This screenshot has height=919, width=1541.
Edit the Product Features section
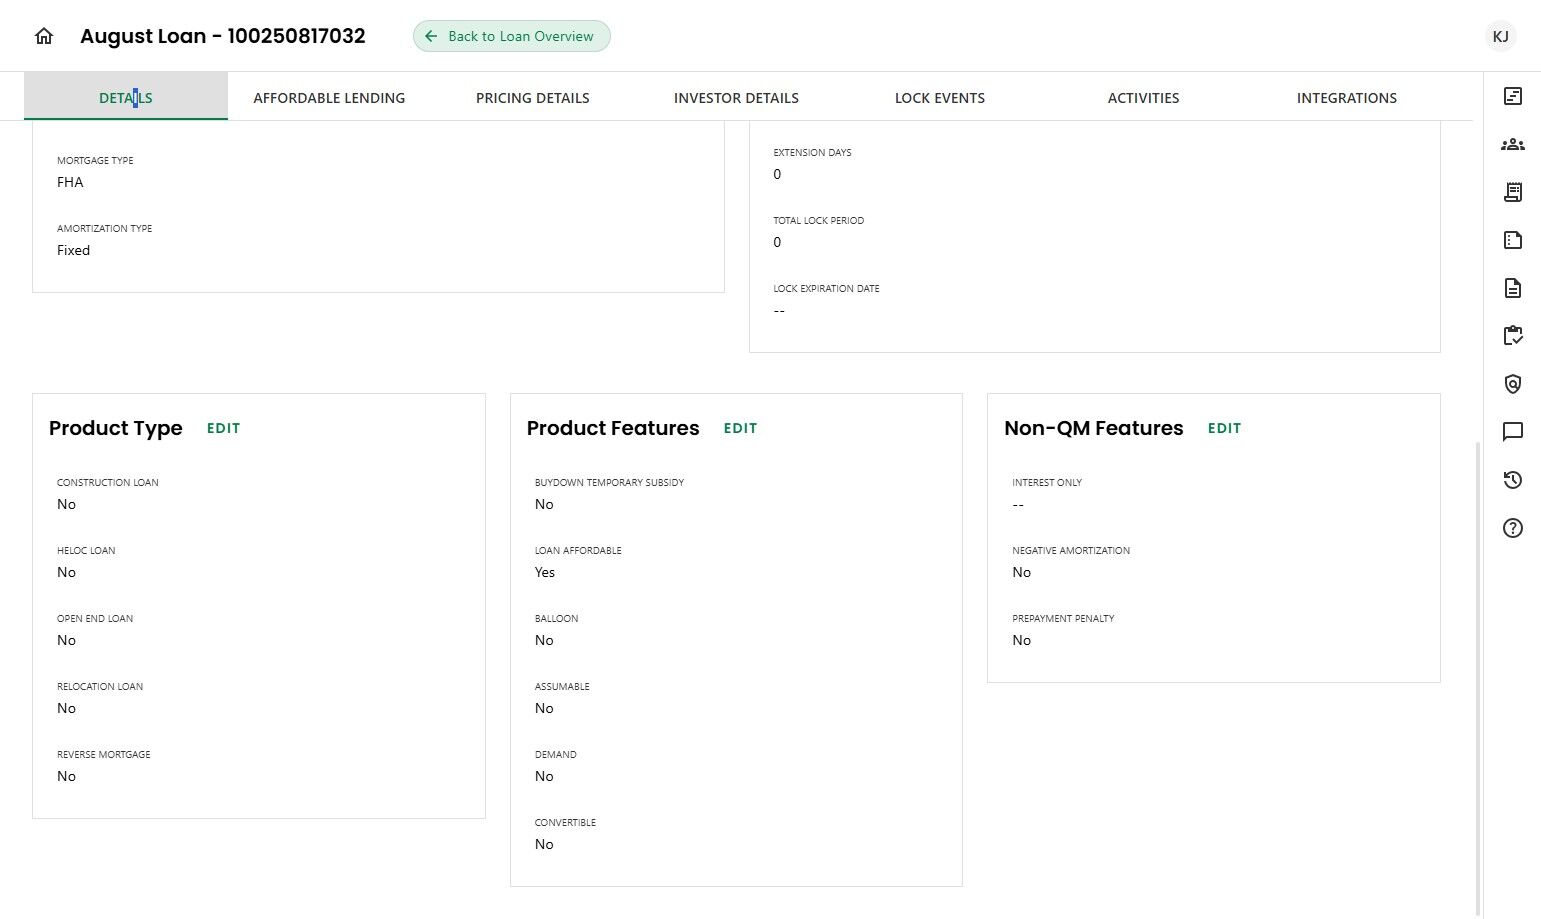pyautogui.click(x=740, y=428)
